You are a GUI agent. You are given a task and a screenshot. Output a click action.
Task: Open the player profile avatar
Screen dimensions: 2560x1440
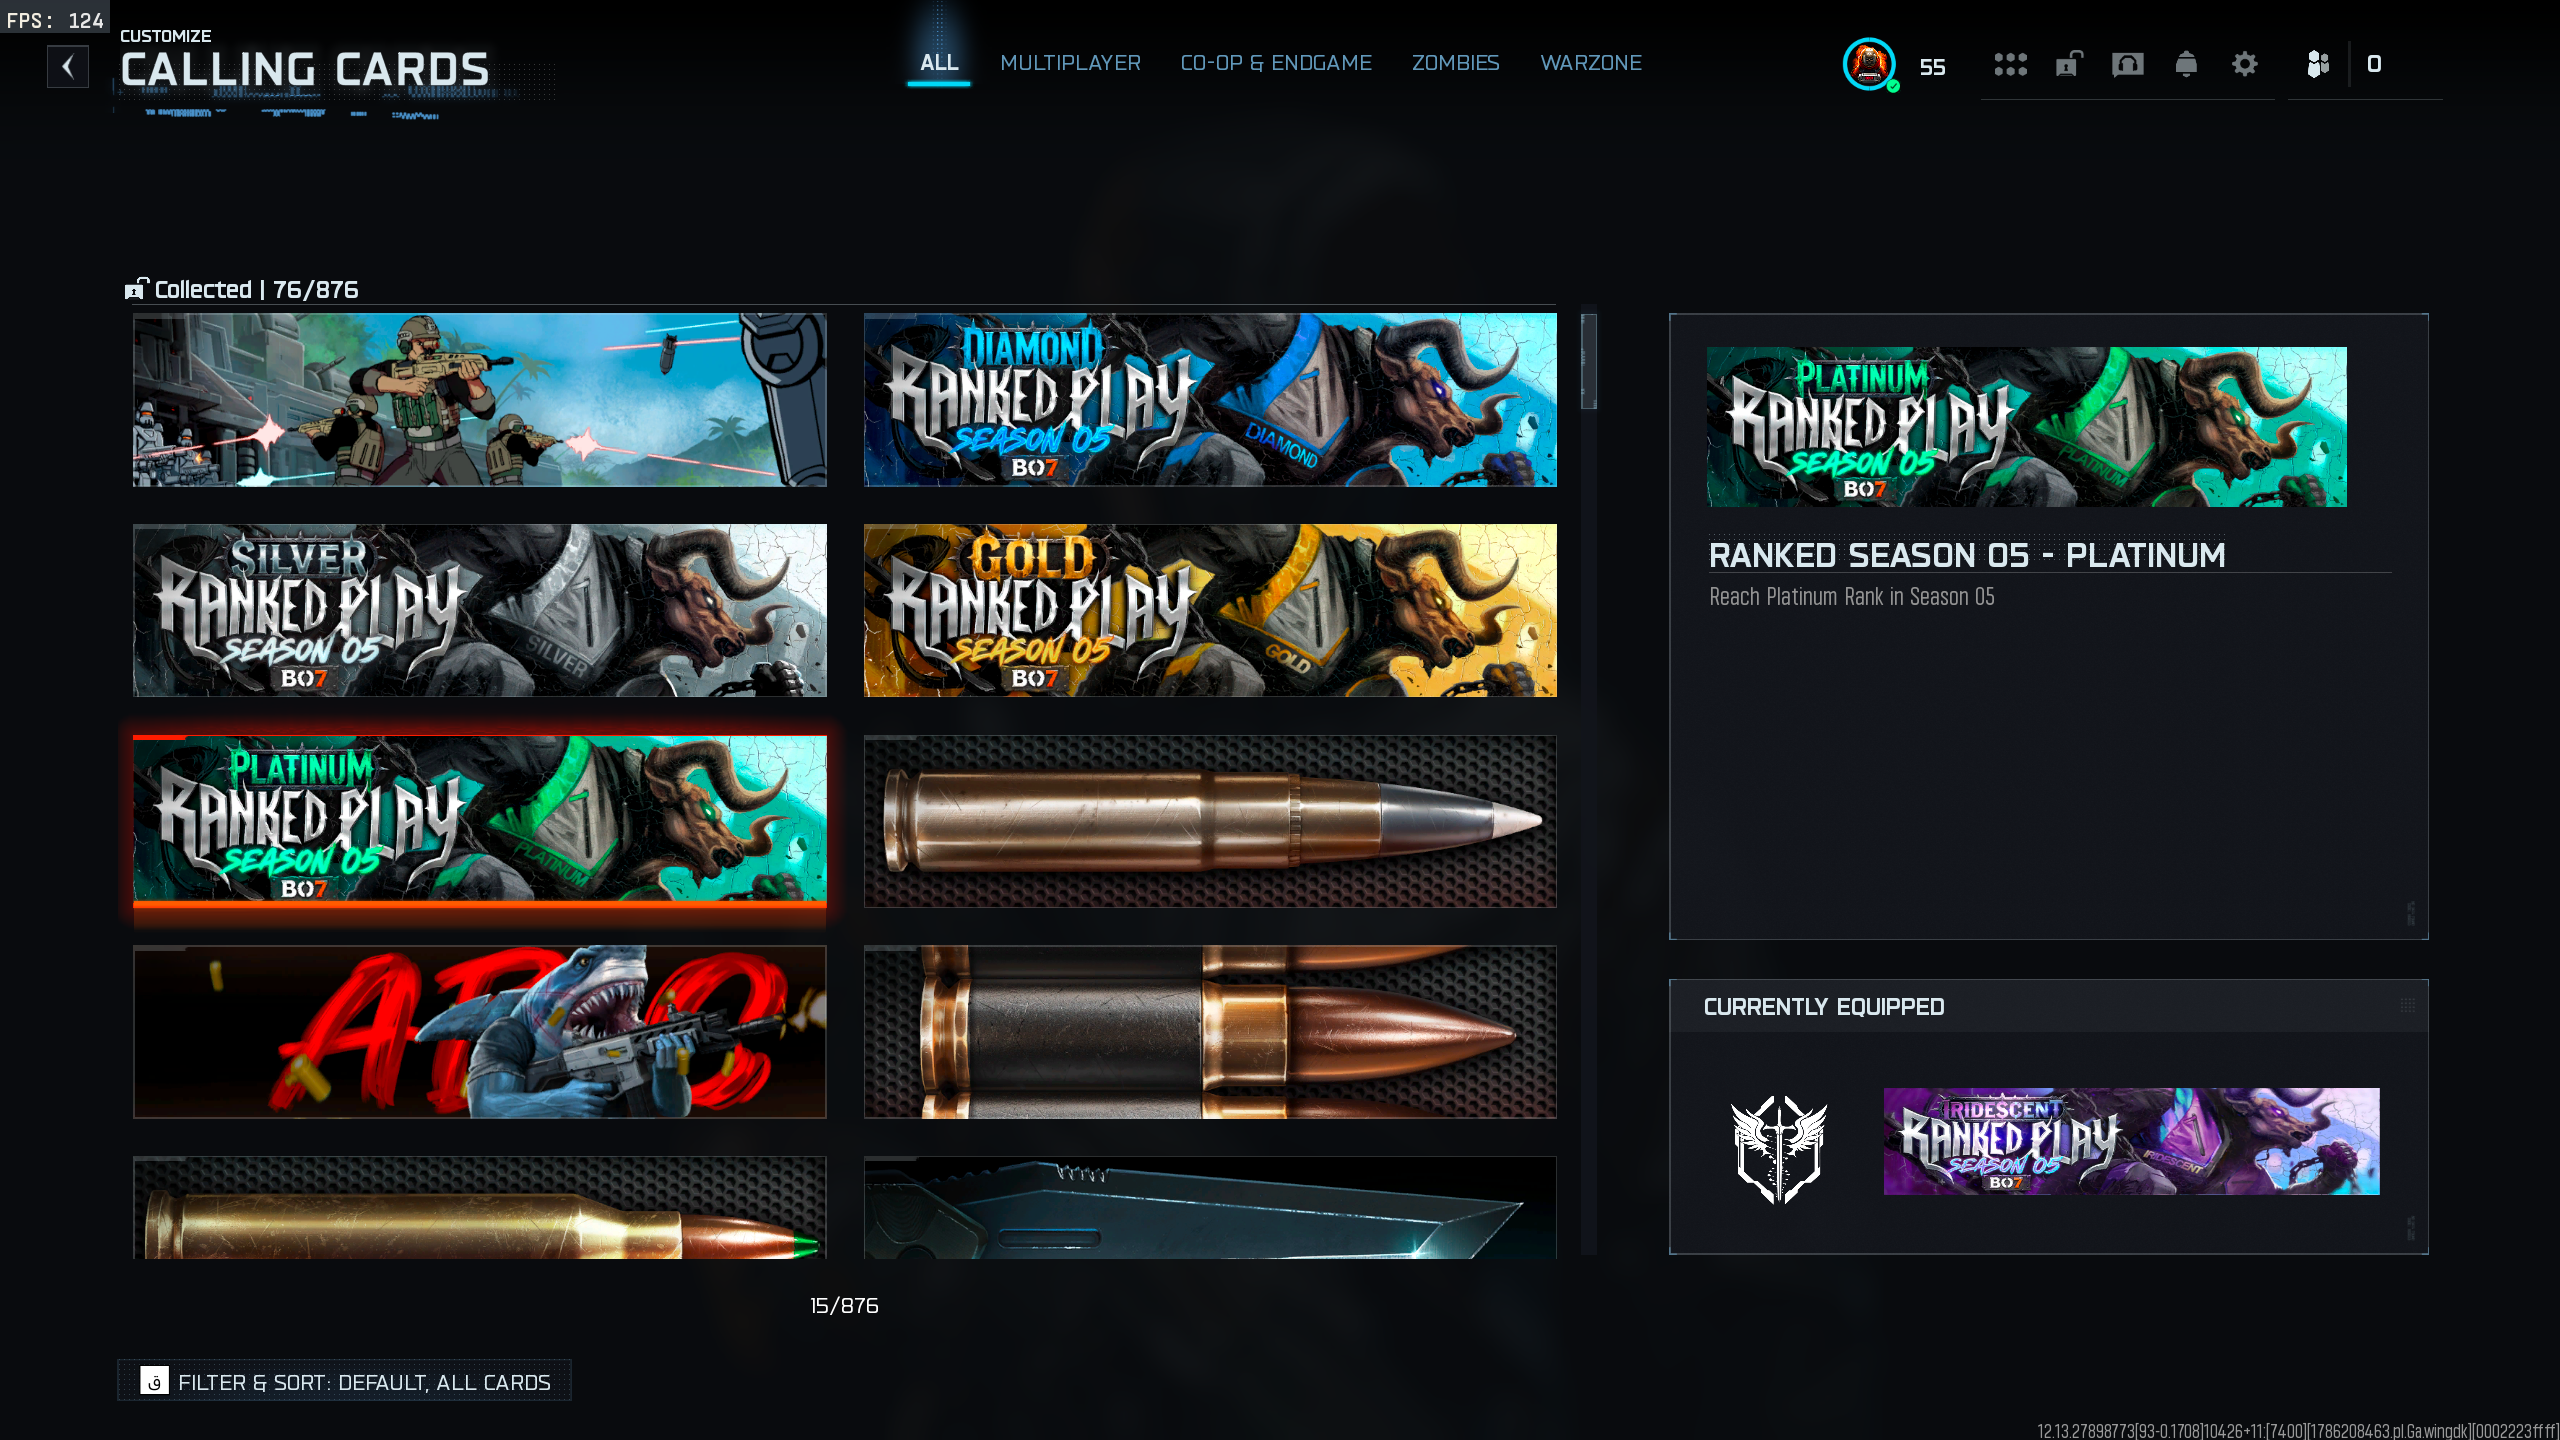pyautogui.click(x=1869, y=65)
